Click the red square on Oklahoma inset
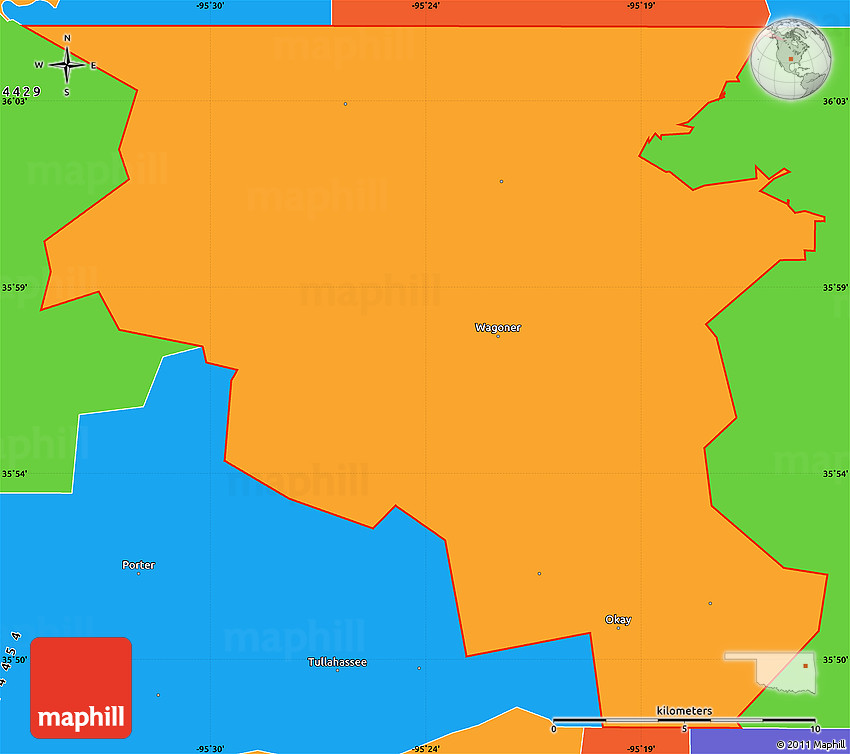This screenshot has height=754, width=850. [805, 666]
